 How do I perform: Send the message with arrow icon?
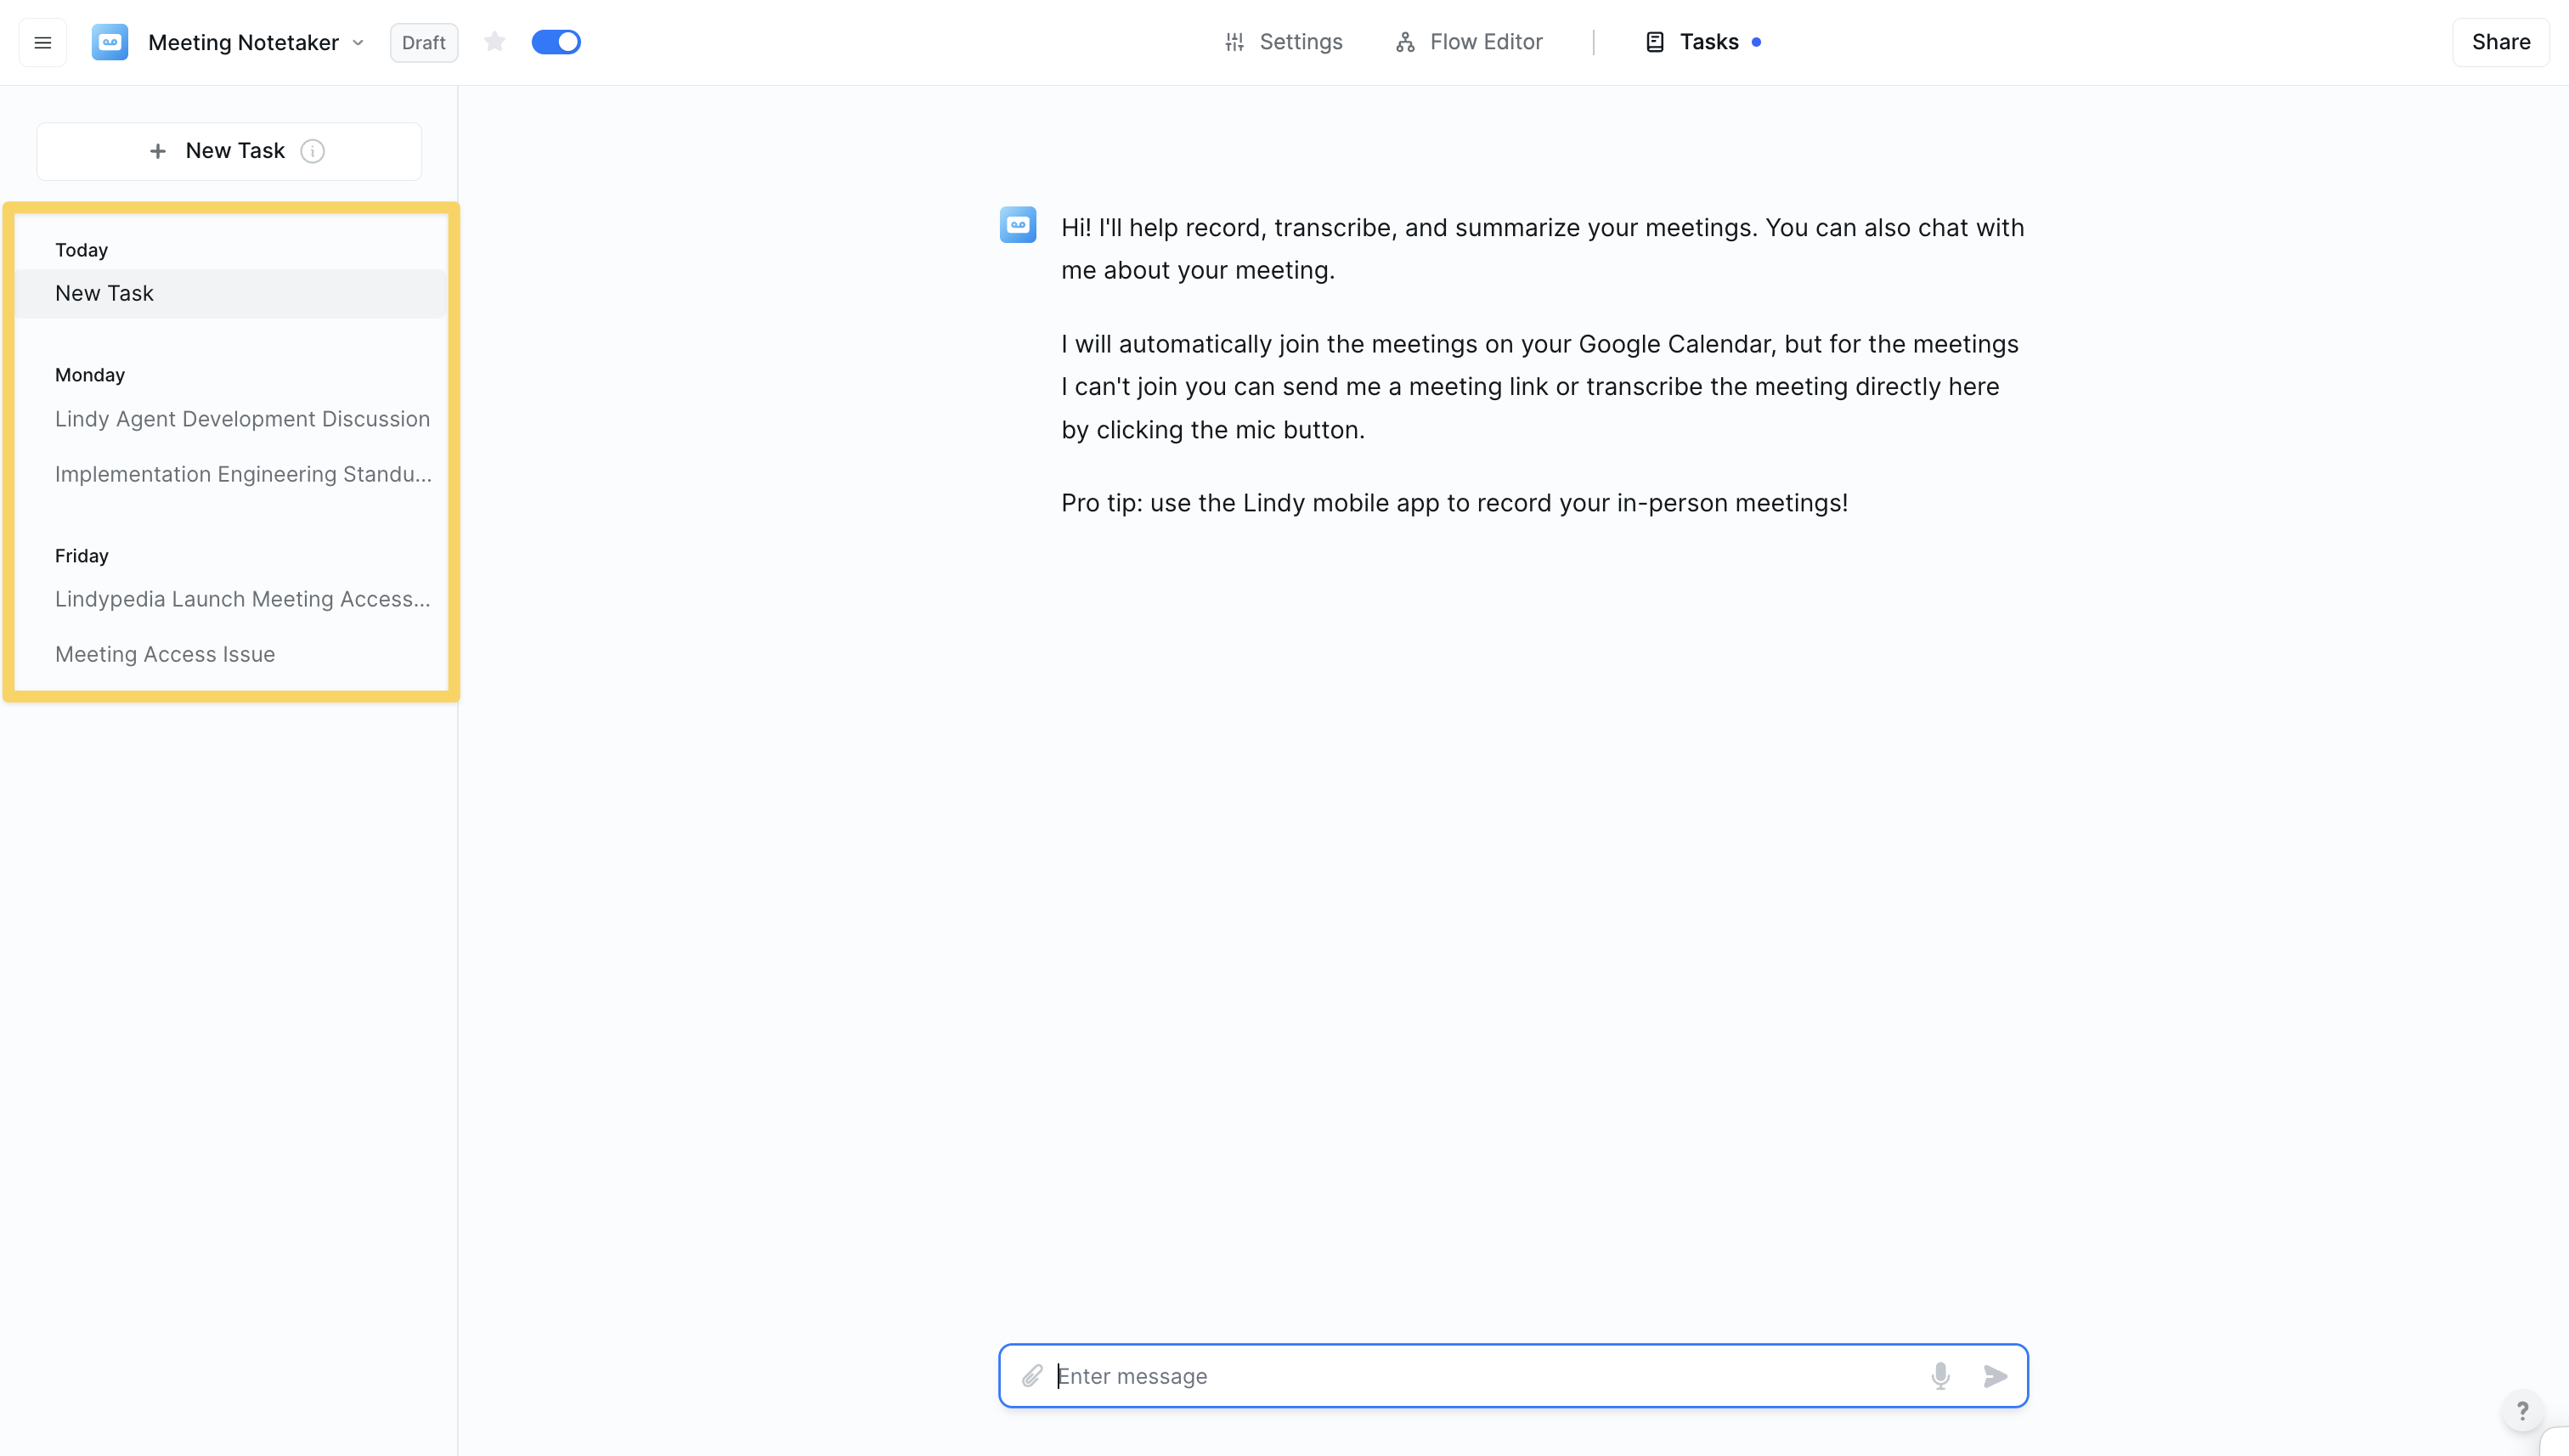click(1995, 1376)
